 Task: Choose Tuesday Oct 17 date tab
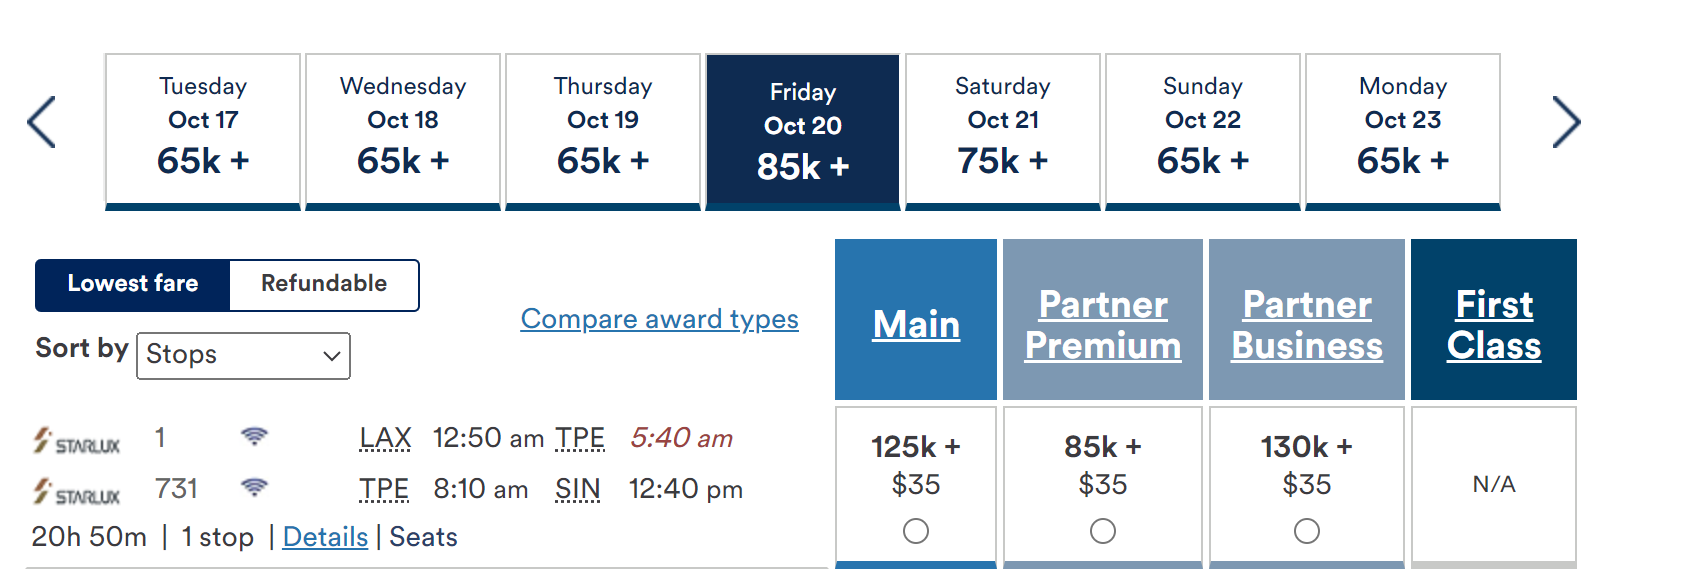(203, 132)
